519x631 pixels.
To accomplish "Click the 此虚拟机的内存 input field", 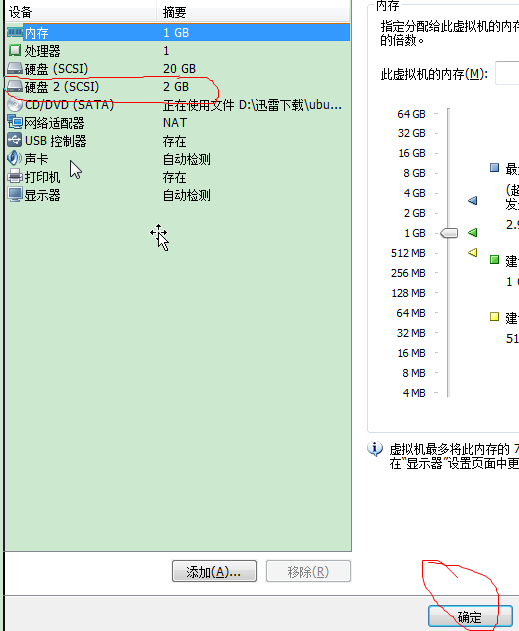I will 507,73.
